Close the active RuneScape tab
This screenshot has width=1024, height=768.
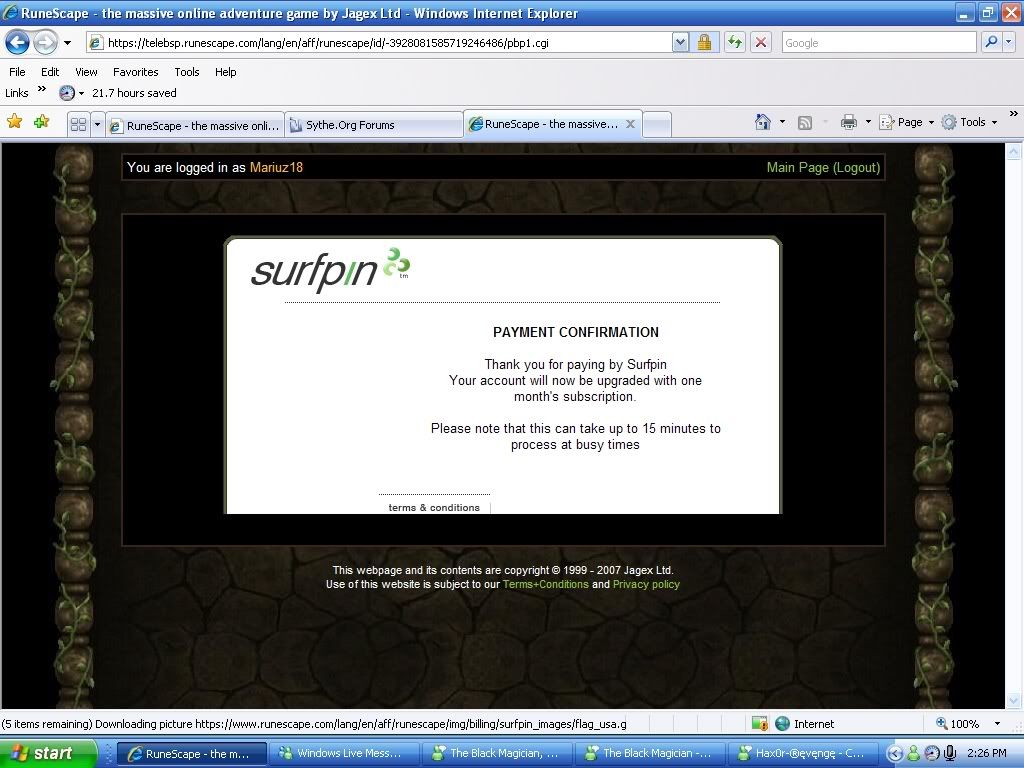[630, 124]
